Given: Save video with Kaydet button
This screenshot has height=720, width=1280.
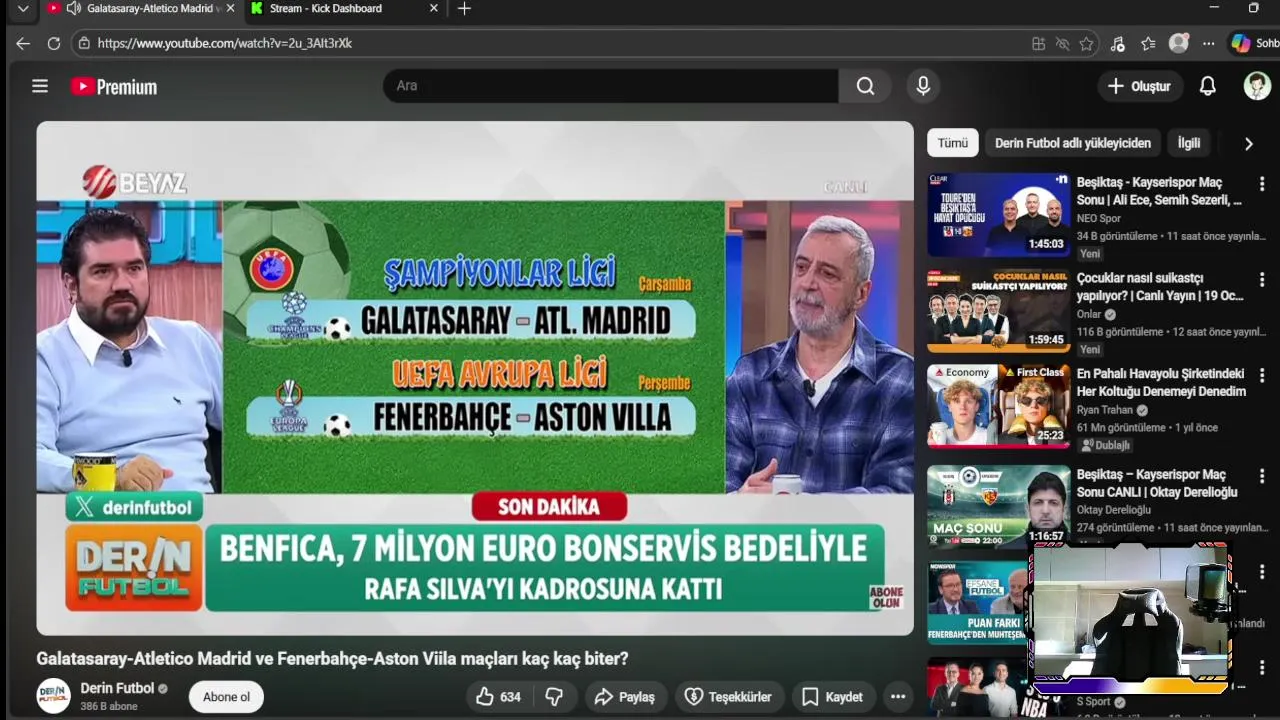Looking at the screenshot, I should (832, 697).
